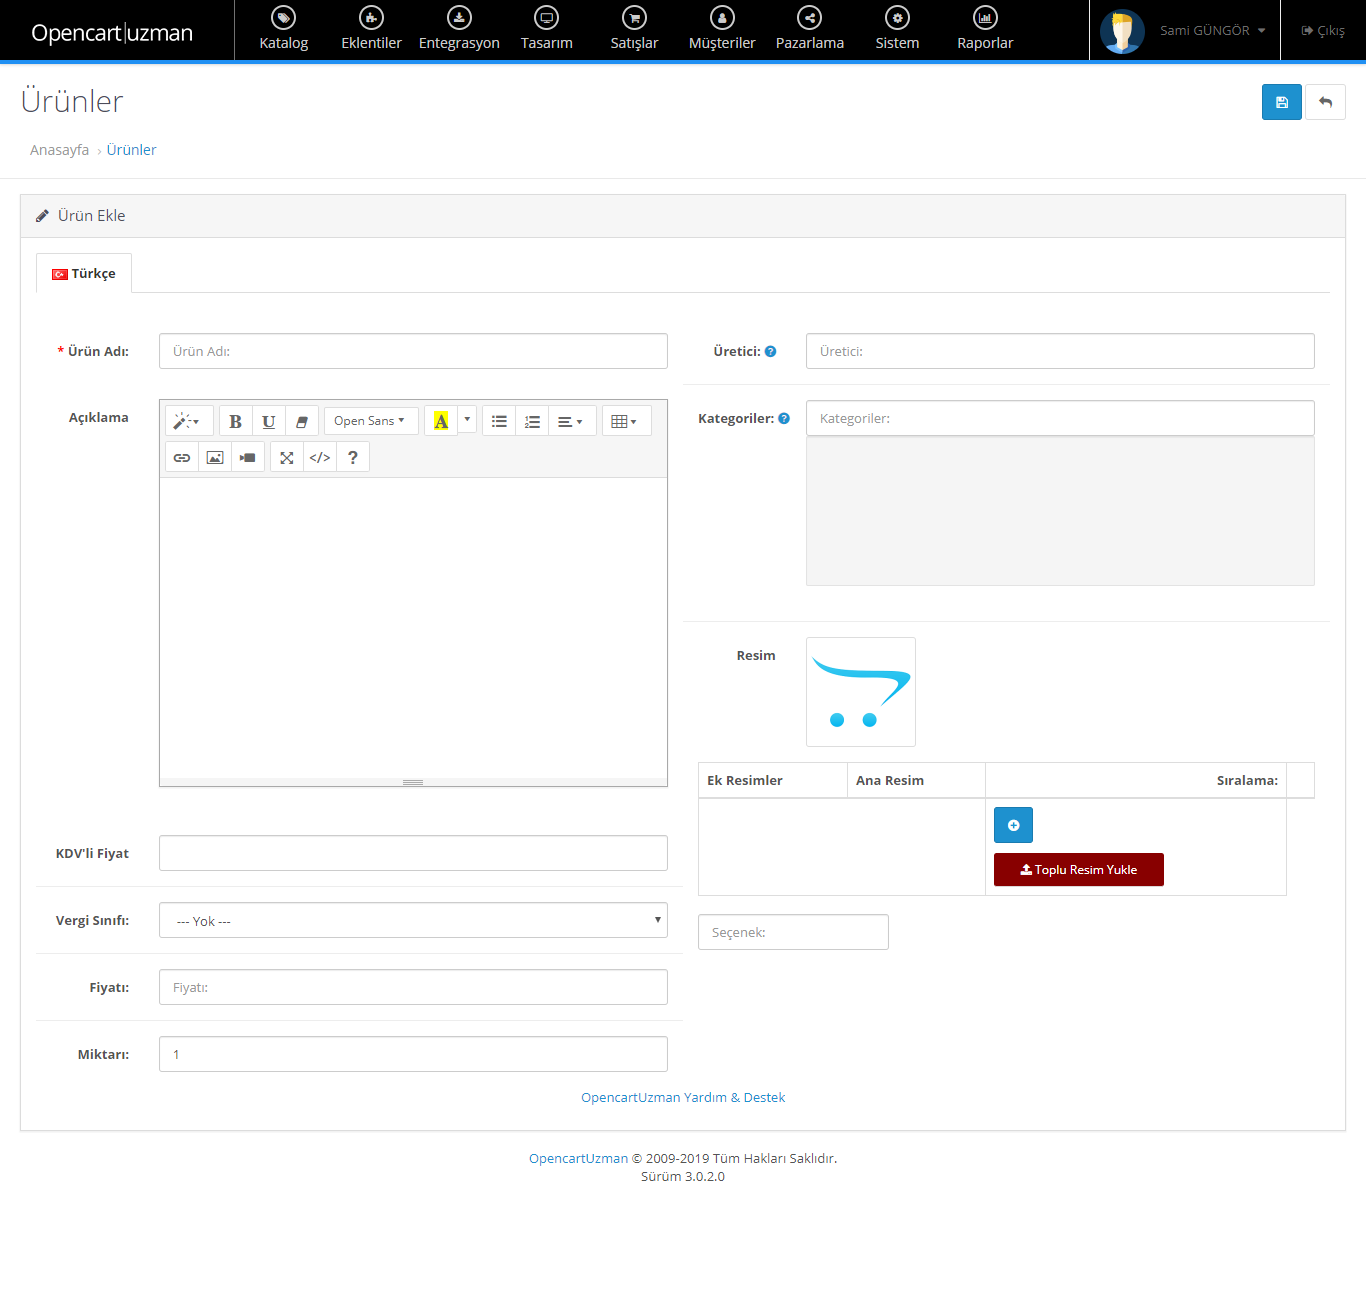Insert a video in the editor
1366x1289 pixels.
pos(248,457)
